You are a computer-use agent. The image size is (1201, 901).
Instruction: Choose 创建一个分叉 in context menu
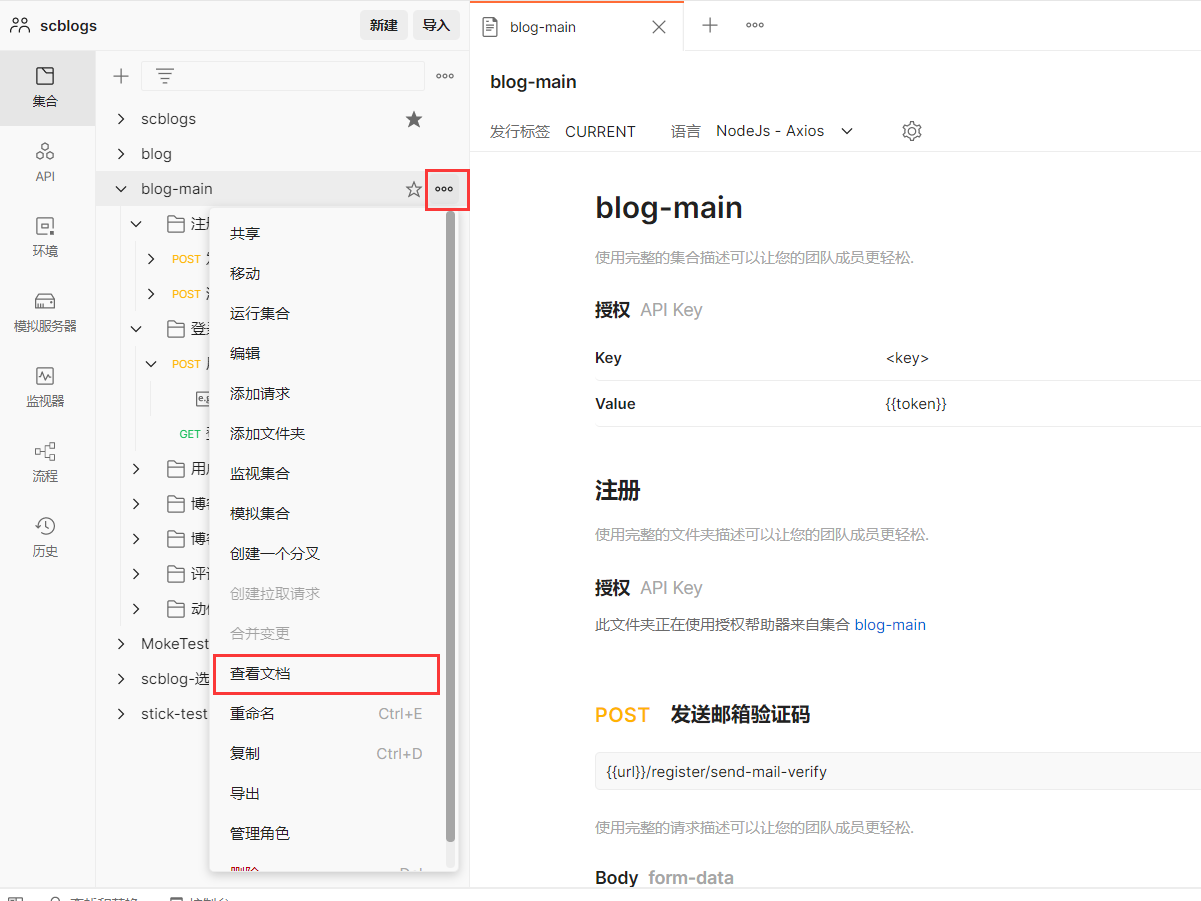(x=328, y=554)
